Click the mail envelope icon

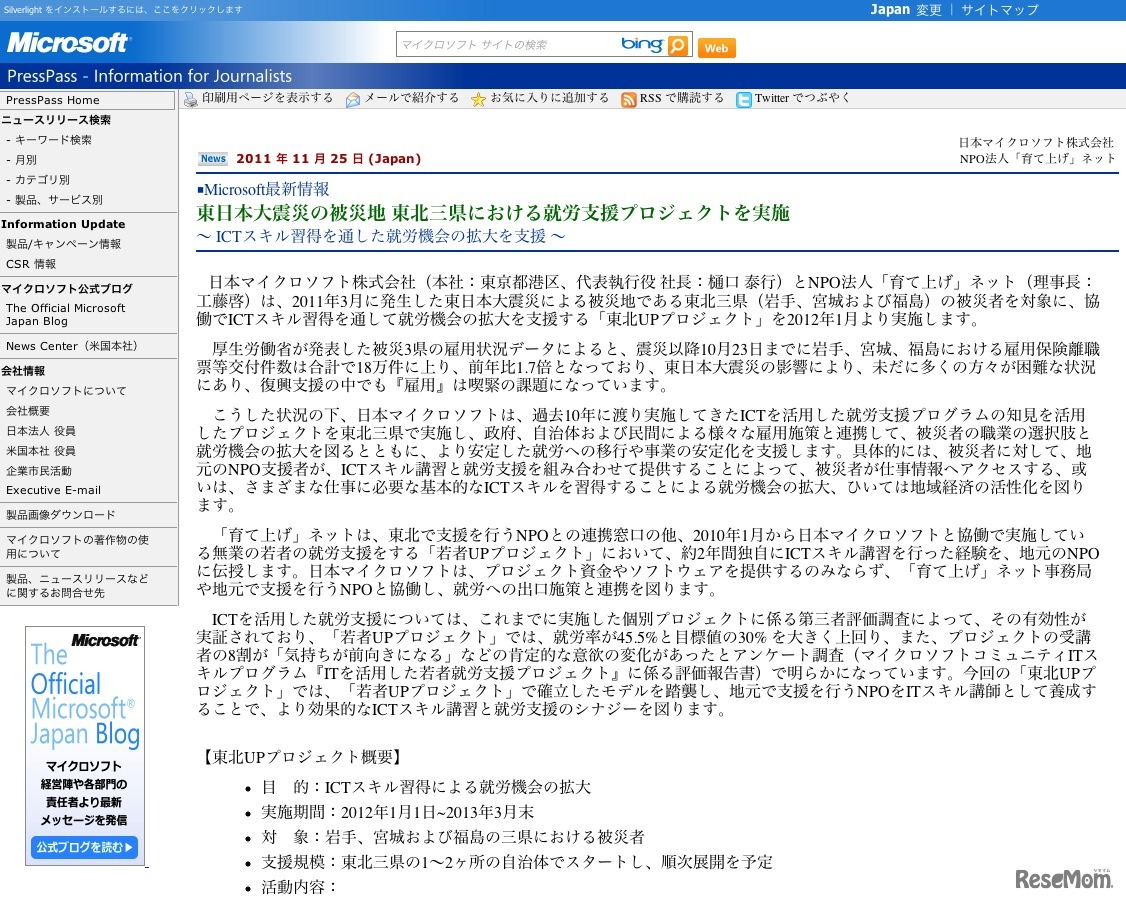click(x=353, y=100)
